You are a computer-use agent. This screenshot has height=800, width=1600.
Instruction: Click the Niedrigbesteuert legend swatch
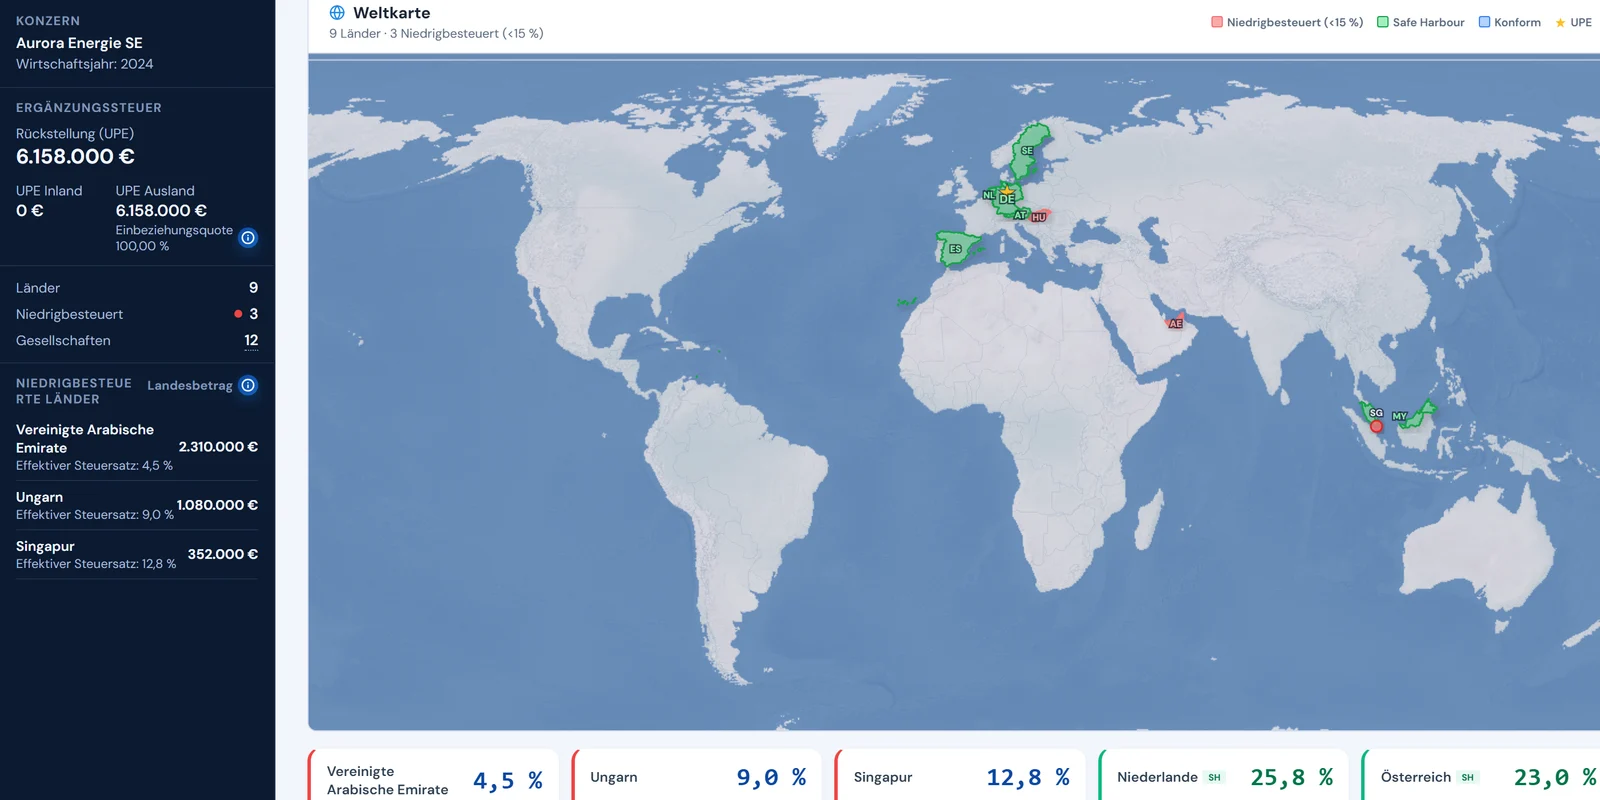point(1217,22)
